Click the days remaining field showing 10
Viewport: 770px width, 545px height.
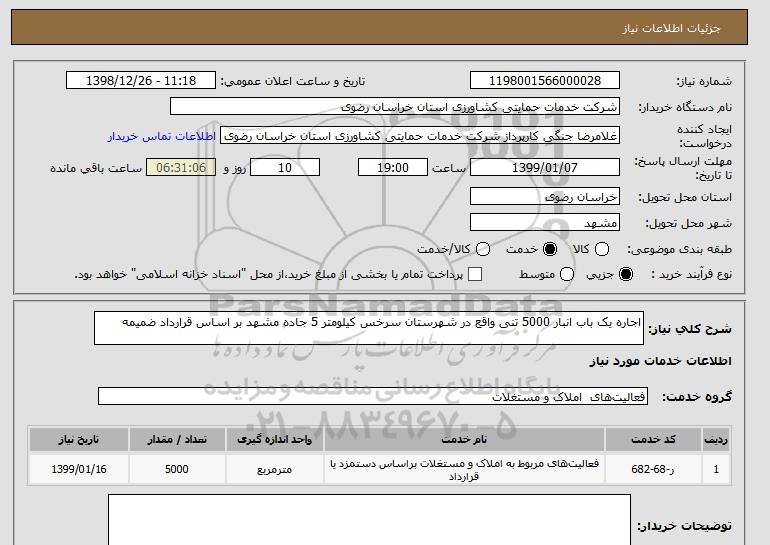point(285,167)
